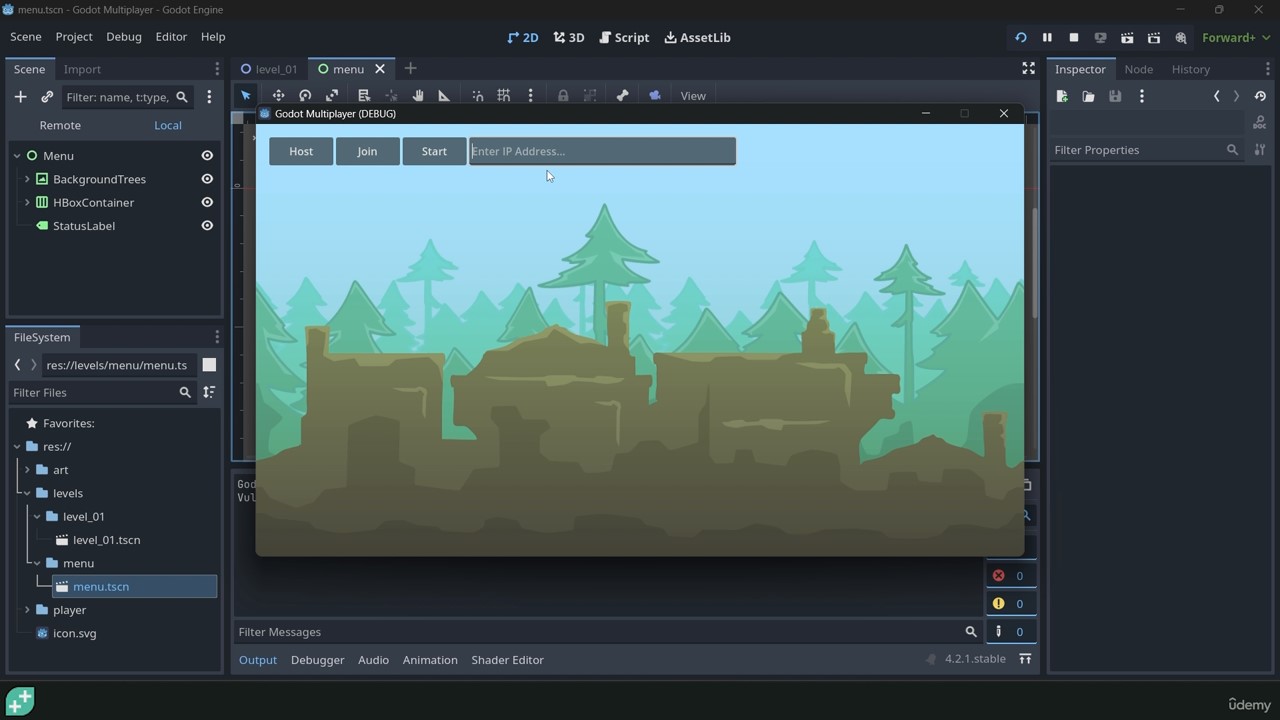The width and height of the screenshot is (1280, 720).
Task: Activate the Ruler Mode tool
Action: [x=444, y=96]
